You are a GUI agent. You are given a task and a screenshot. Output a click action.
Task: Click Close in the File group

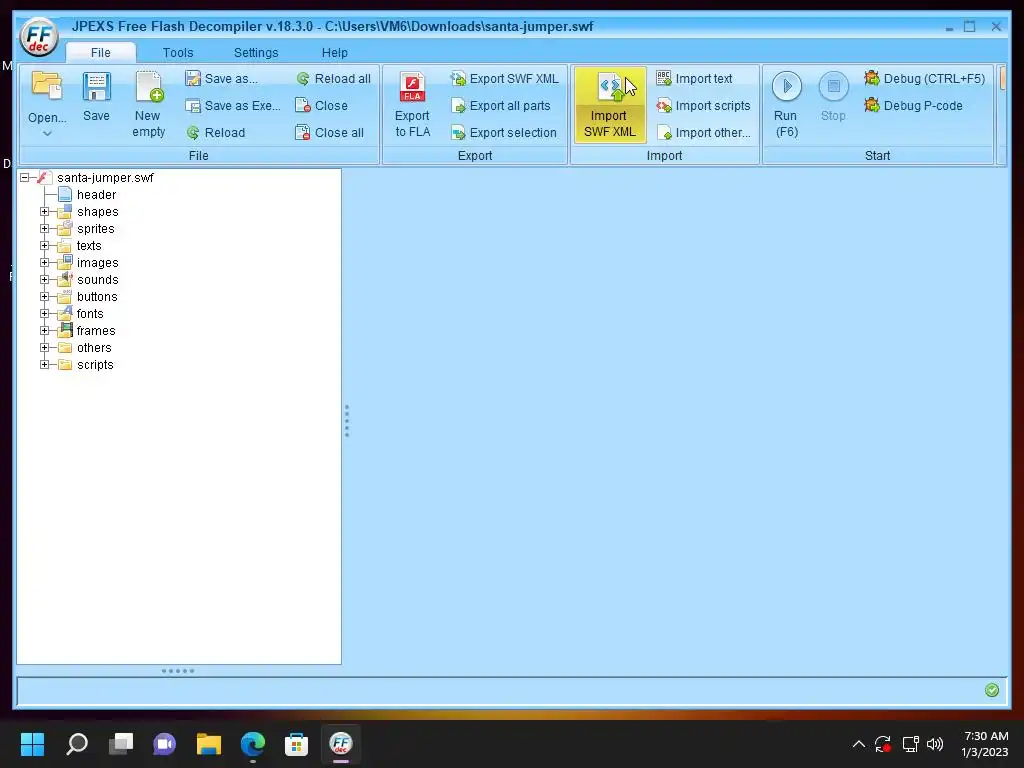[322, 105]
